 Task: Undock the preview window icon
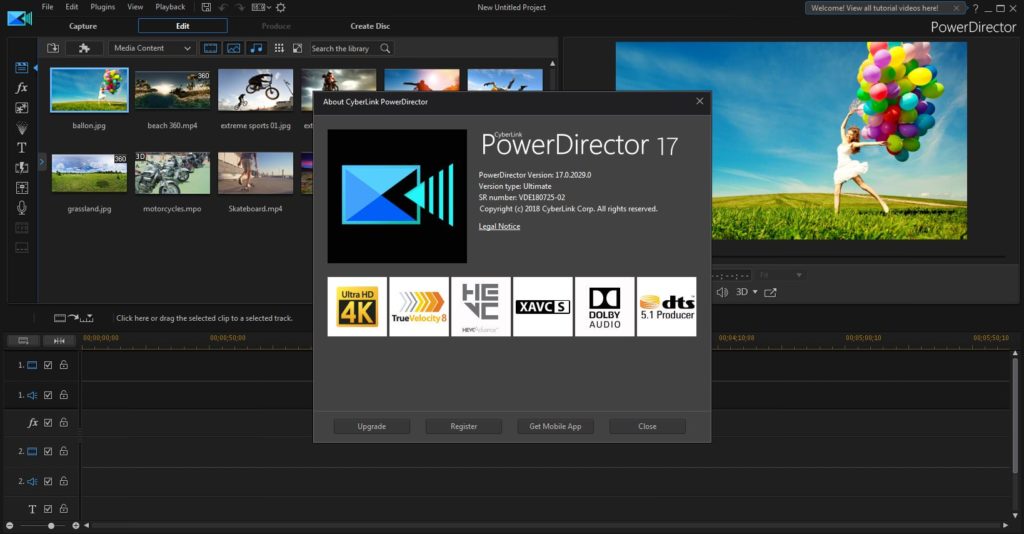tap(770, 292)
